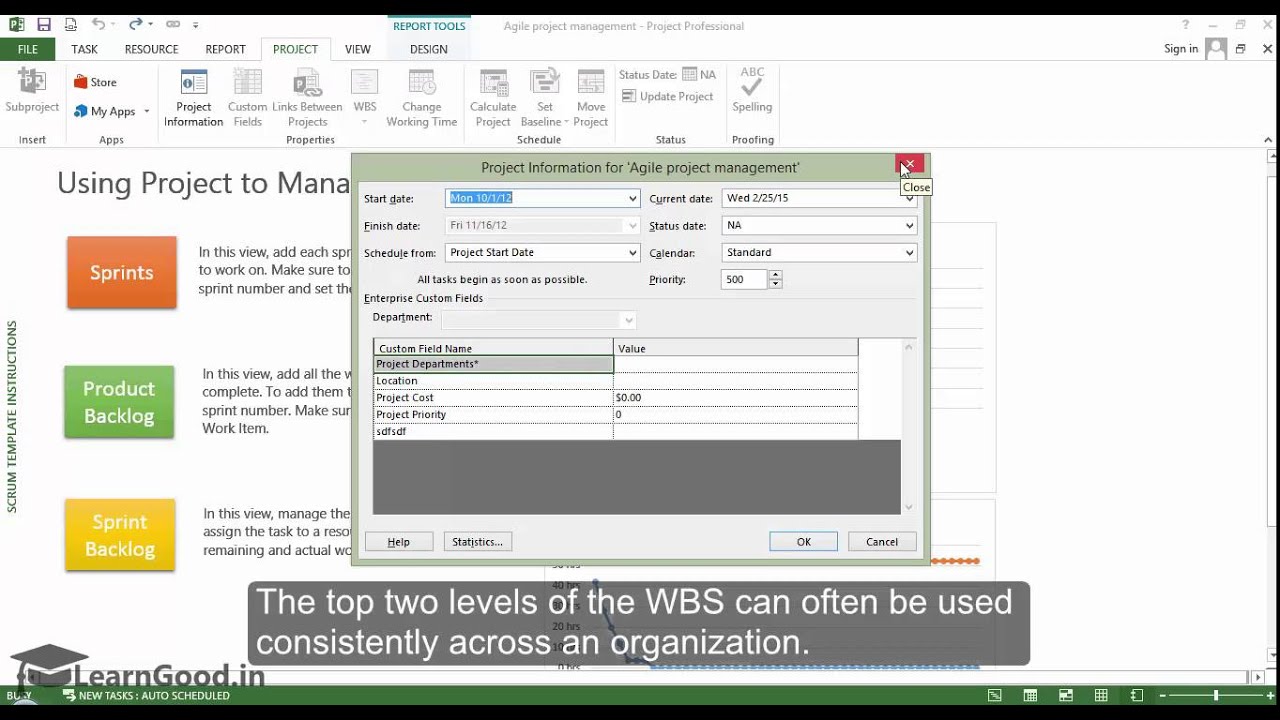Switch to the REPORT ribbon tab
Image resolution: width=1280 pixels, height=720 pixels.
coord(225,49)
